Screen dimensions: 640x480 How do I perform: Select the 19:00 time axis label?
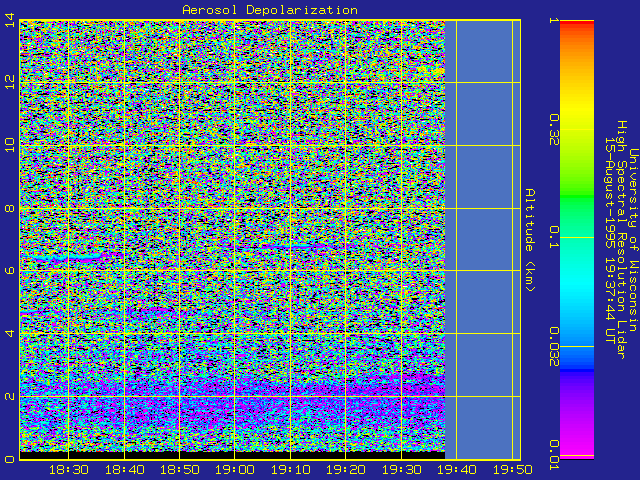point(235,470)
